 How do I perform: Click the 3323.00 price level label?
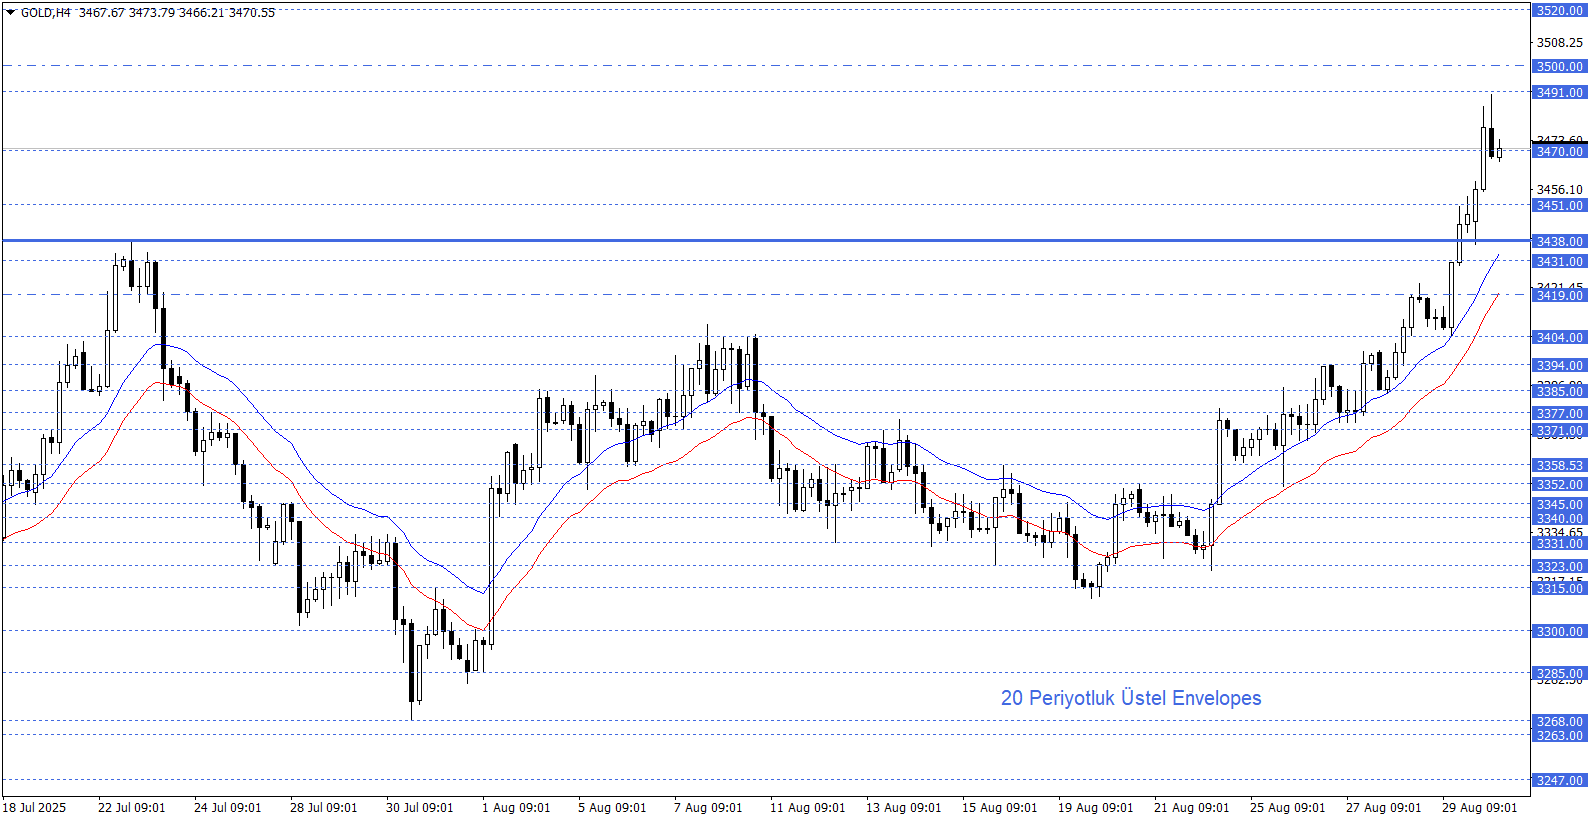1559,567
